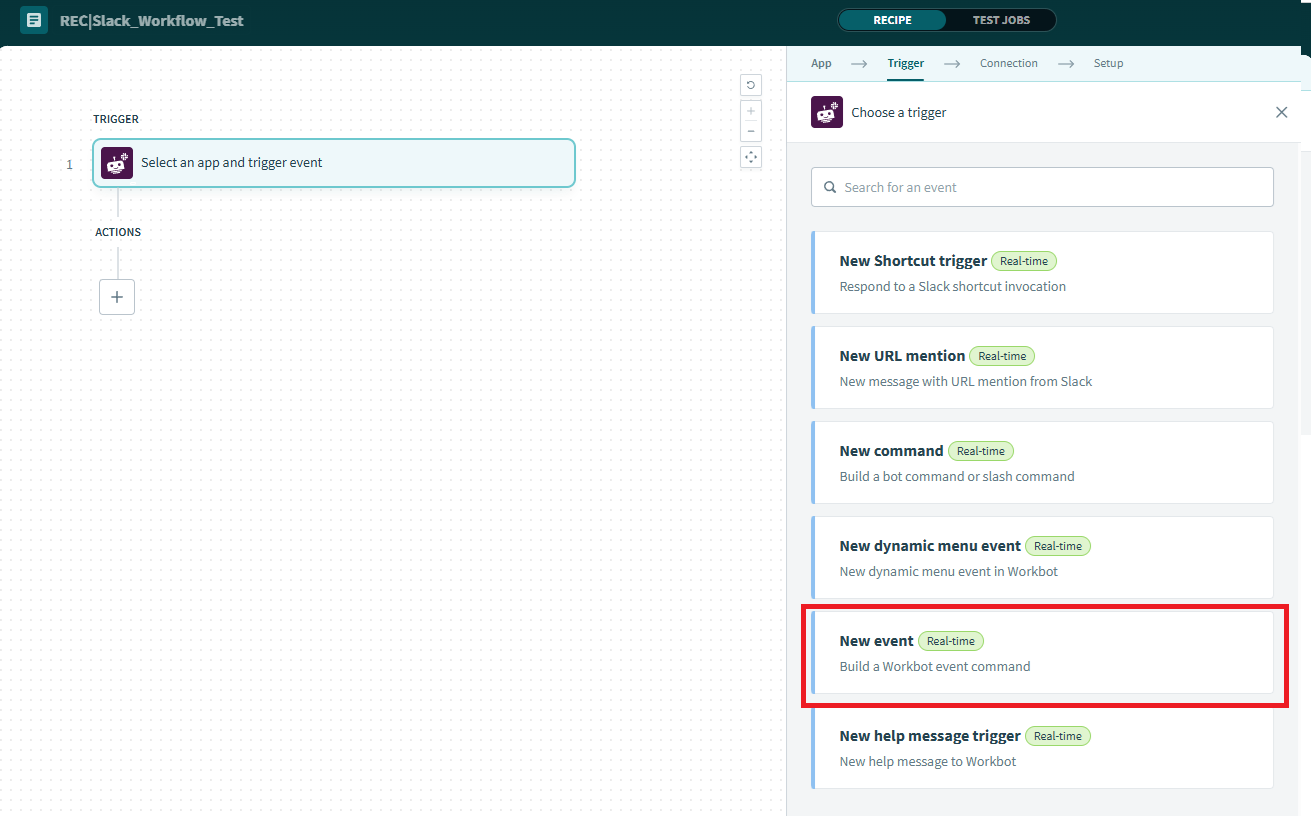This screenshot has width=1311, height=816.
Task: Click Real-time badge beside New command
Action: click(x=981, y=451)
